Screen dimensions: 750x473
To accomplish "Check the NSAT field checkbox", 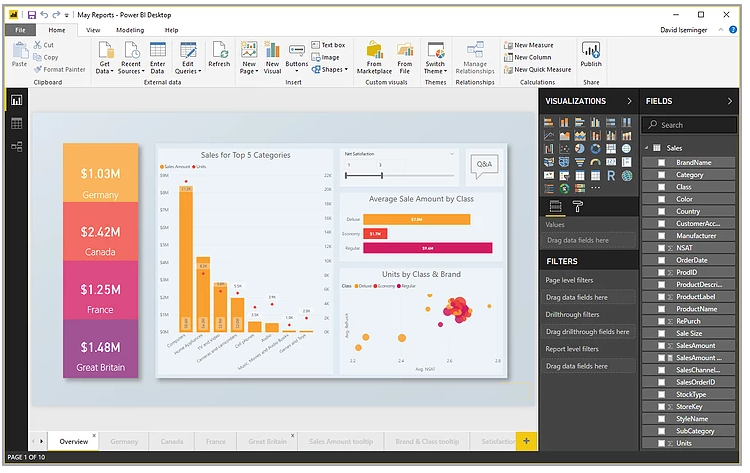I will coord(662,248).
